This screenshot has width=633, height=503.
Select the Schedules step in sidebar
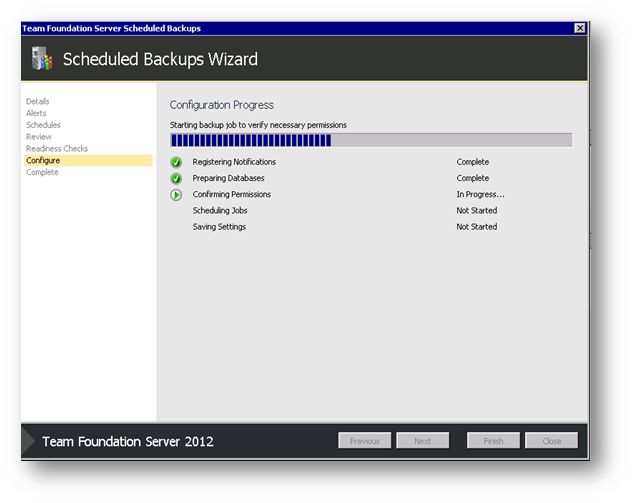tap(43, 125)
